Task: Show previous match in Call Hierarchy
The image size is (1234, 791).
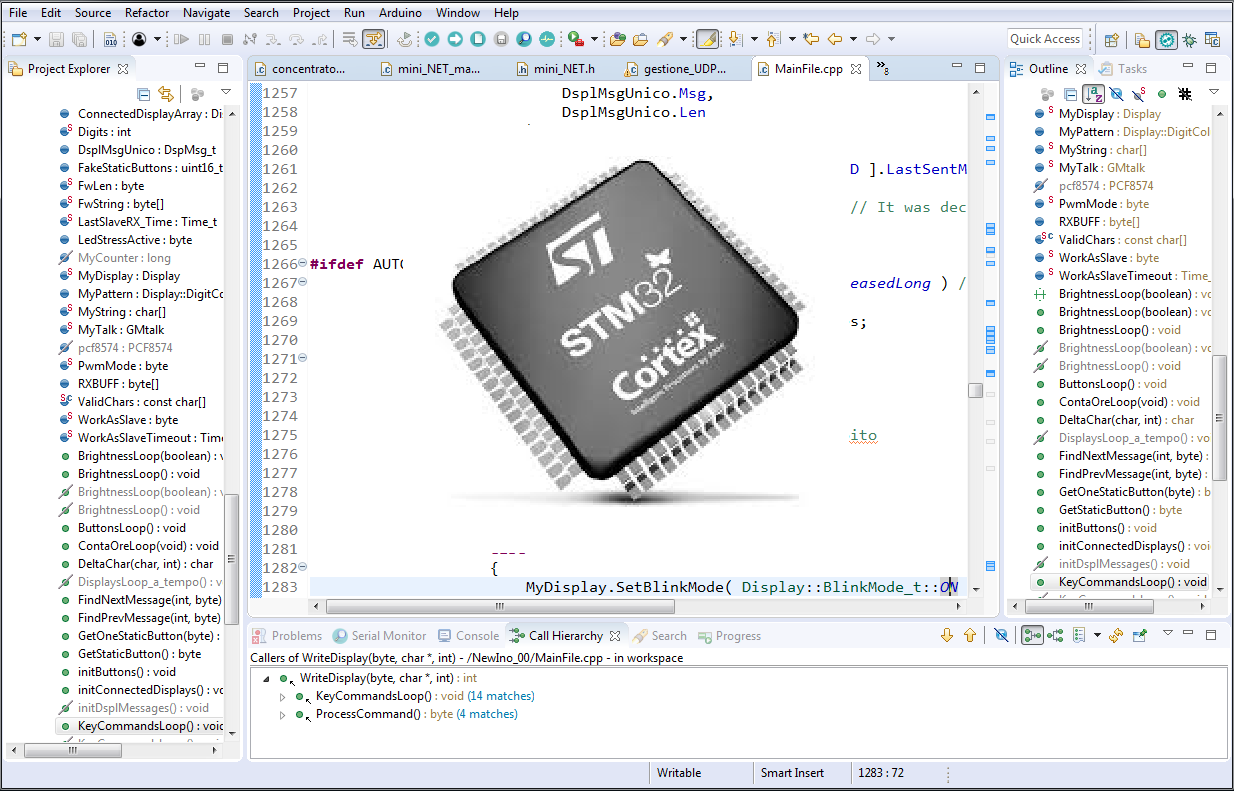Action: [970, 635]
